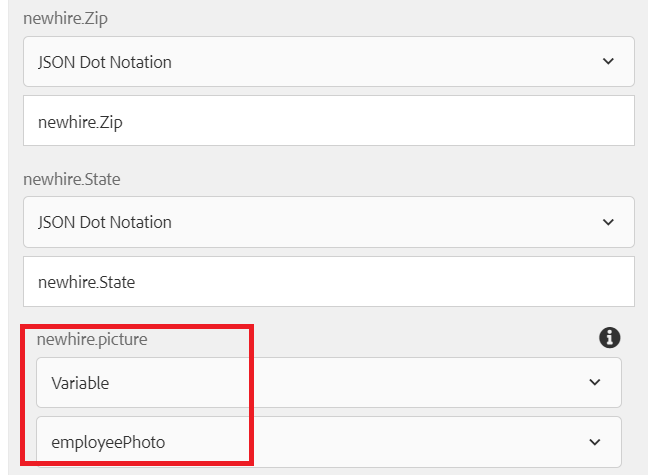
Task: Click 'JSON Dot Notation' text in the State selector
Action: (105, 222)
